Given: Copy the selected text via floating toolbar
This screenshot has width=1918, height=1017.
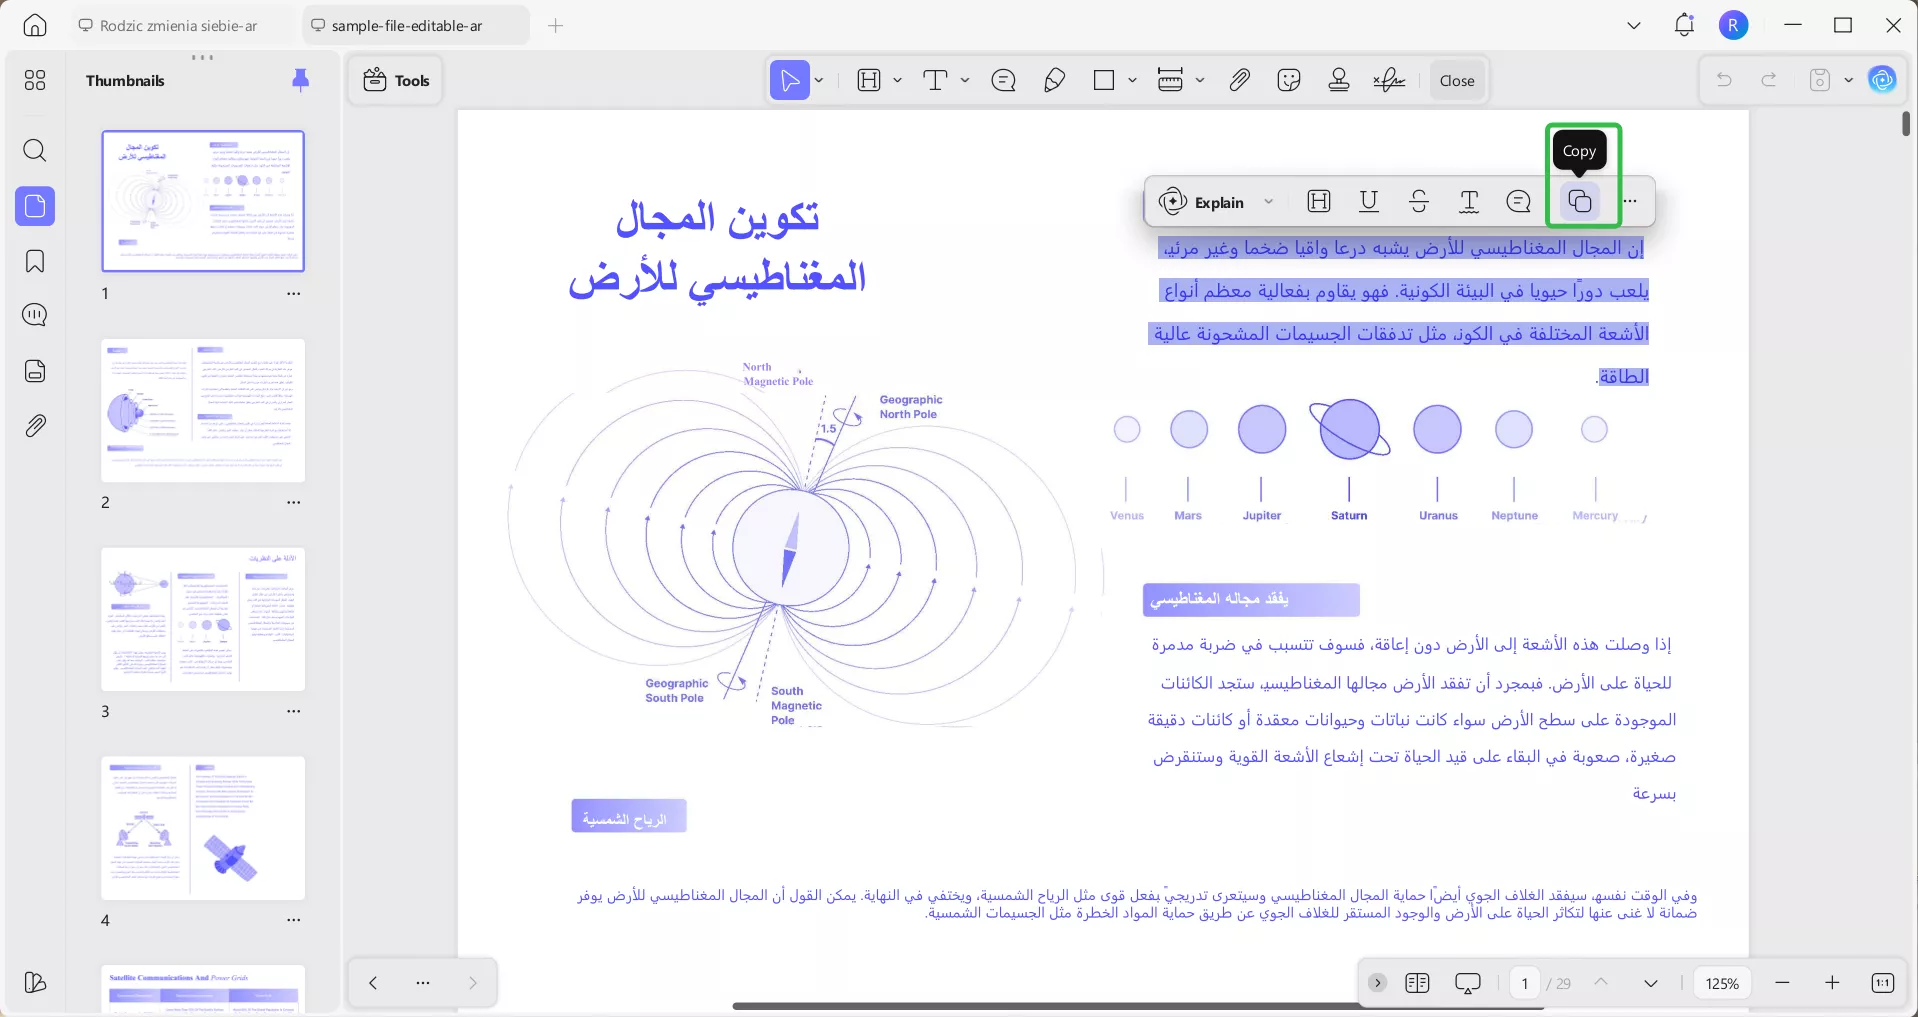Looking at the screenshot, I should click(x=1579, y=201).
